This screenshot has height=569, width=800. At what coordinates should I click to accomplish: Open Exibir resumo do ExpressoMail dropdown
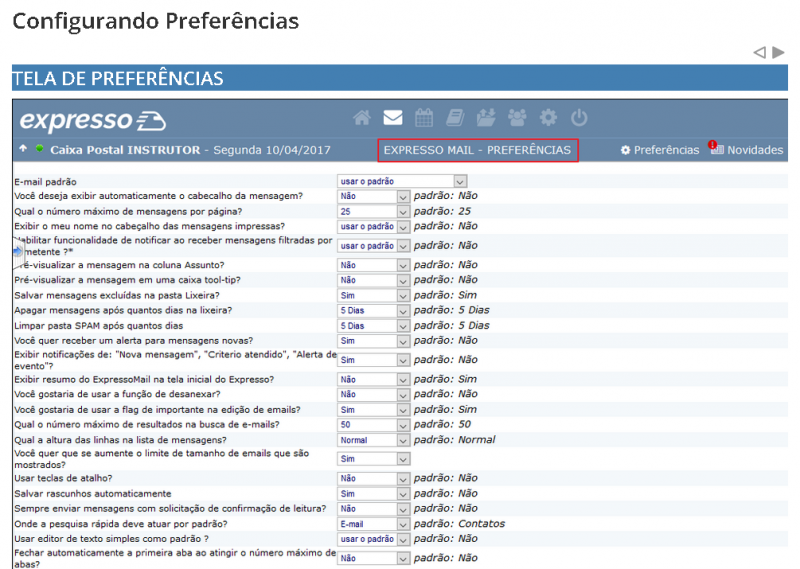[x=373, y=380]
